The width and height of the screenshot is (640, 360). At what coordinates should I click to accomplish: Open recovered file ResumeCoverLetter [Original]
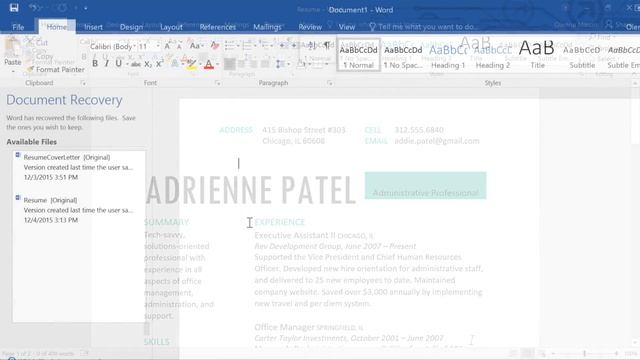(x=78, y=167)
